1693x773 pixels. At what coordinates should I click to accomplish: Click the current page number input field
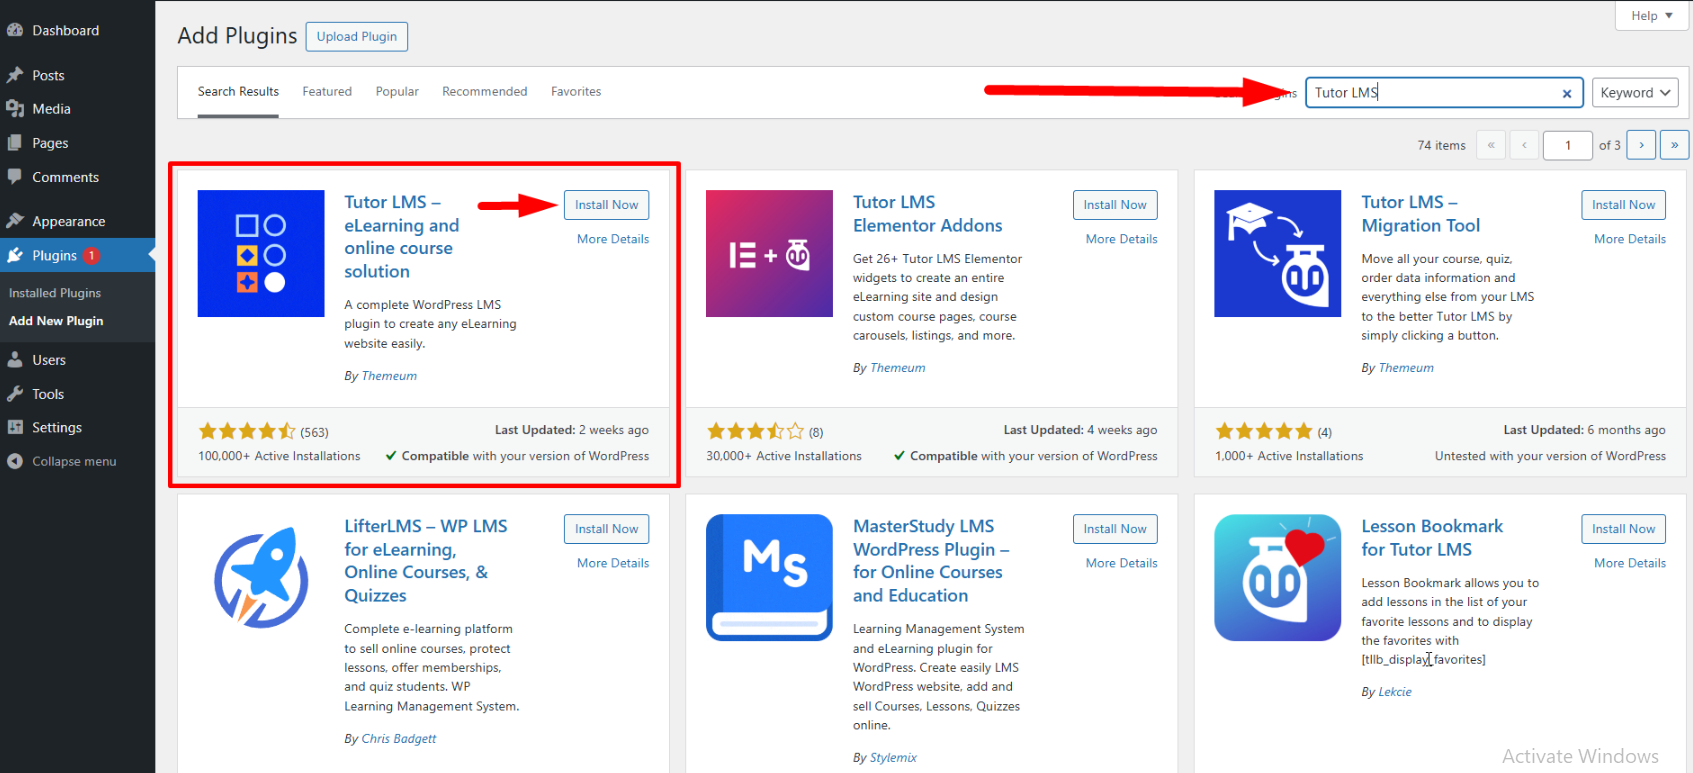point(1567,145)
